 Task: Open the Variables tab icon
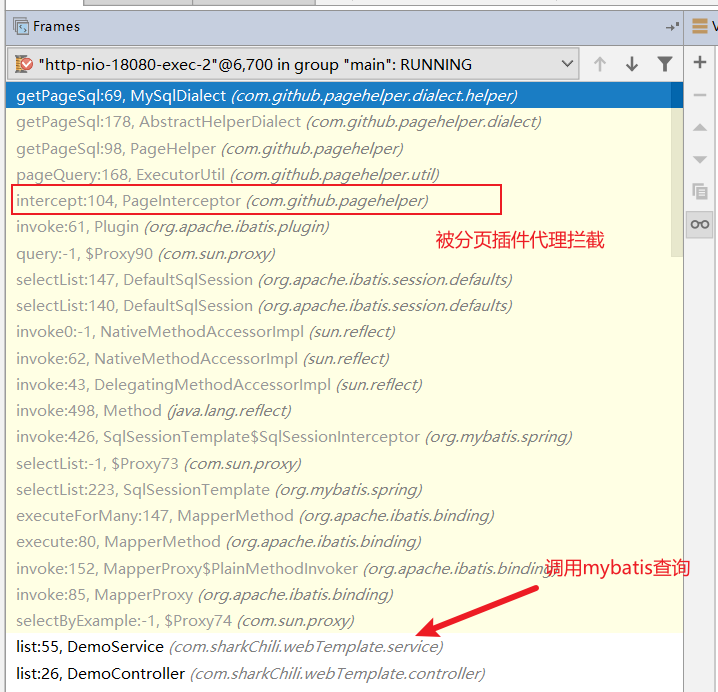coord(701,27)
